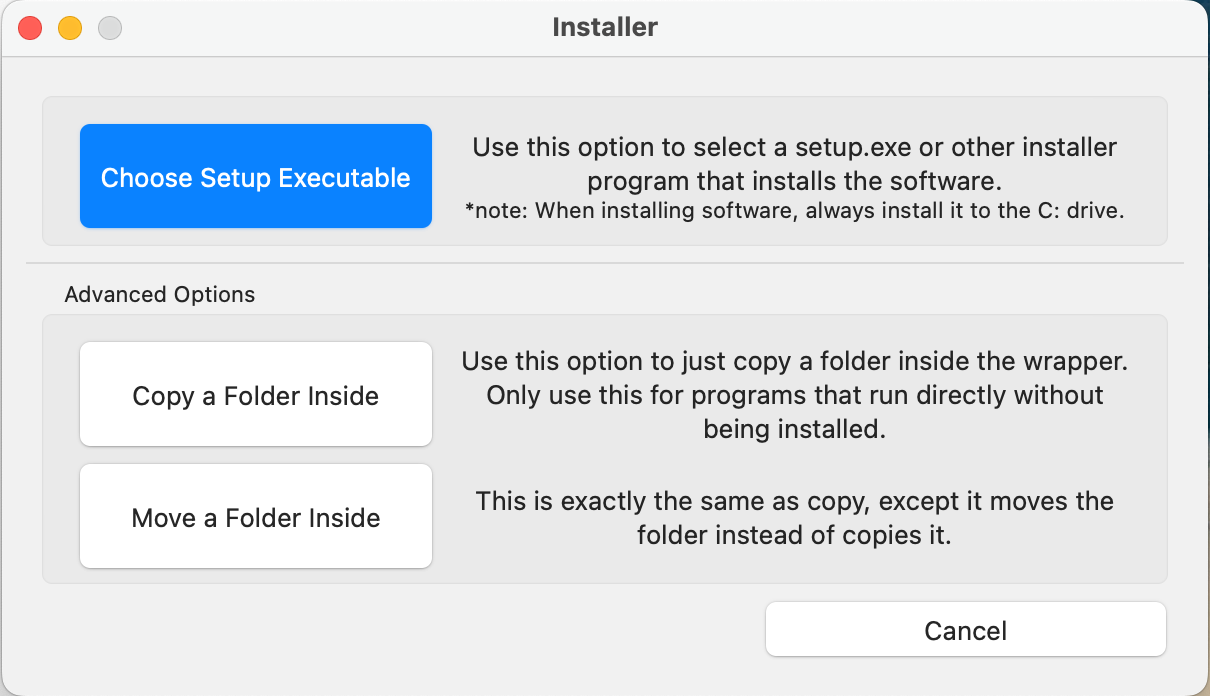The image size is (1210, 696).
Task: Click the phrase "being installed." in the description
Action: coord(794,430)
